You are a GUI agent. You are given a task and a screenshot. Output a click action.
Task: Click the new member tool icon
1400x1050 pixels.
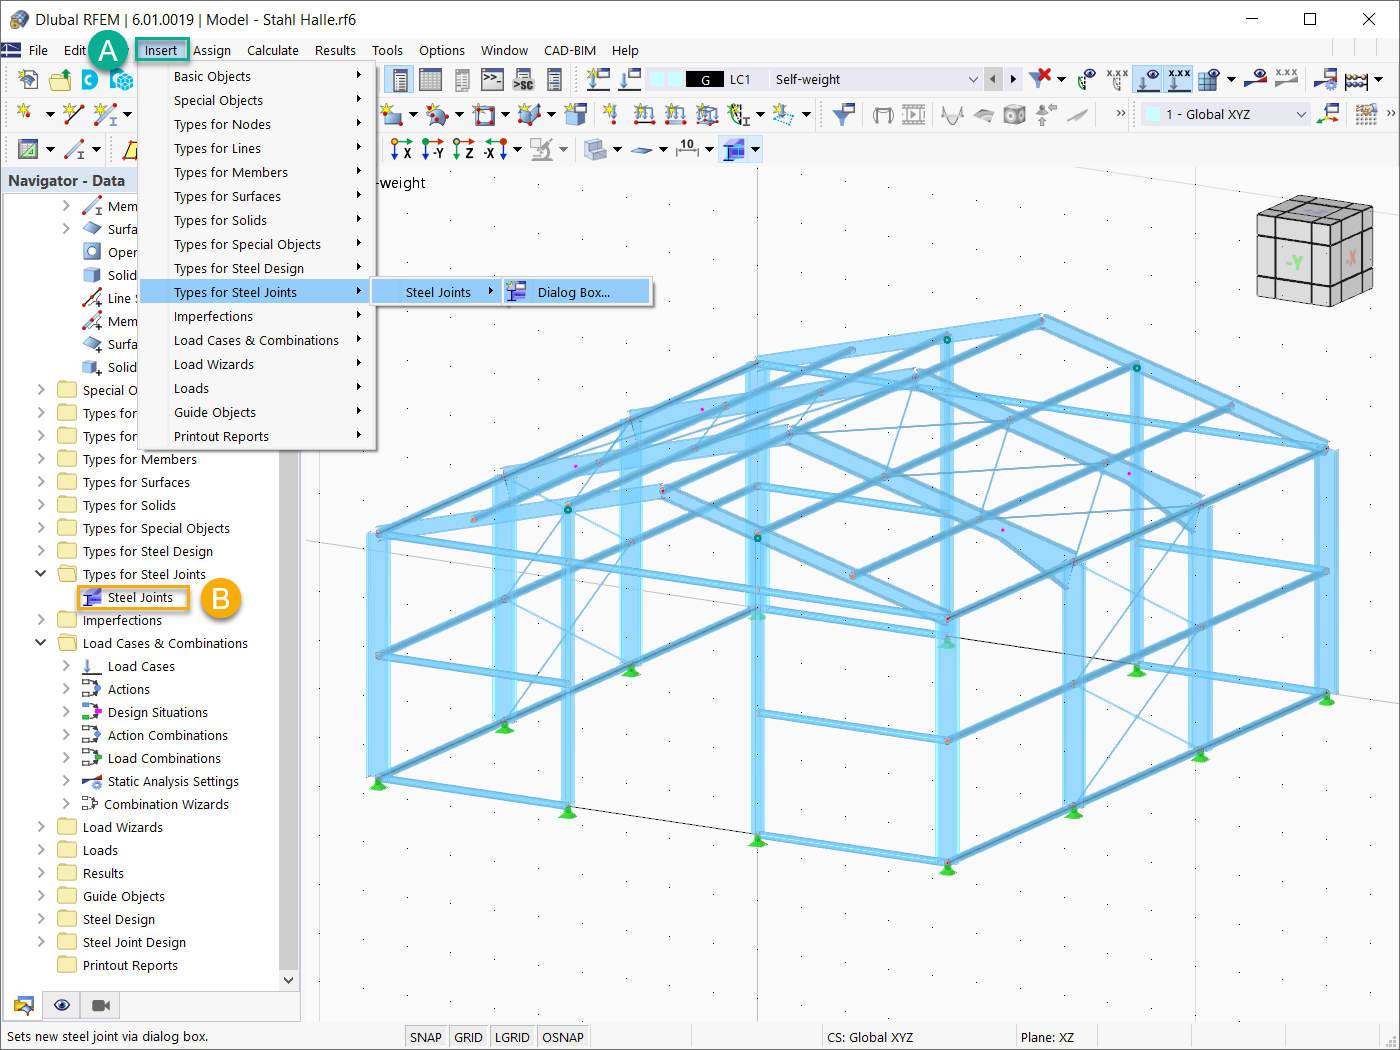coord(105,114)
